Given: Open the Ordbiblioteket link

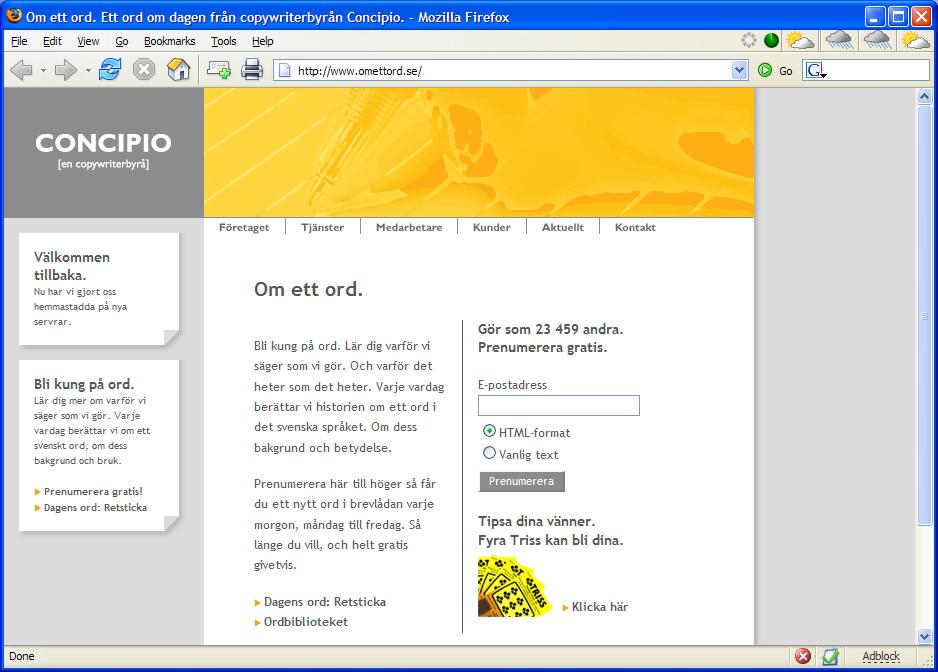Looking at the screenshot, I should (x=306, y=622).
